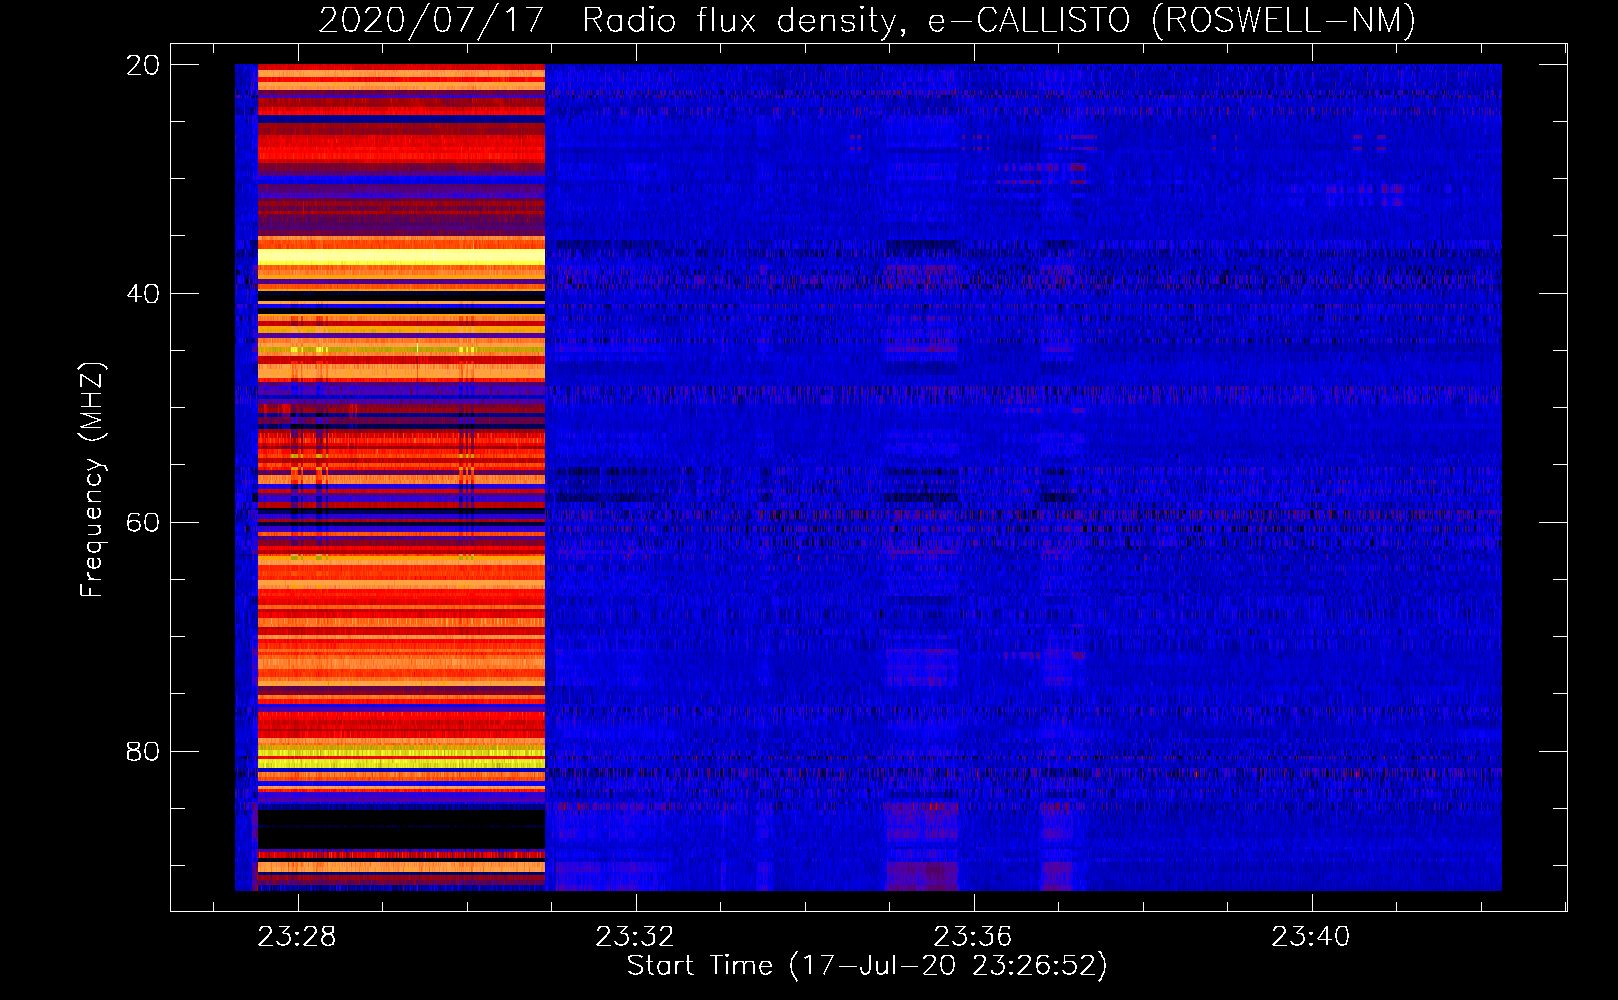This screenshot has height=1000, width=1618.
Task: Click the 80 MHz frequency tick label
Action: click(143, 751)
